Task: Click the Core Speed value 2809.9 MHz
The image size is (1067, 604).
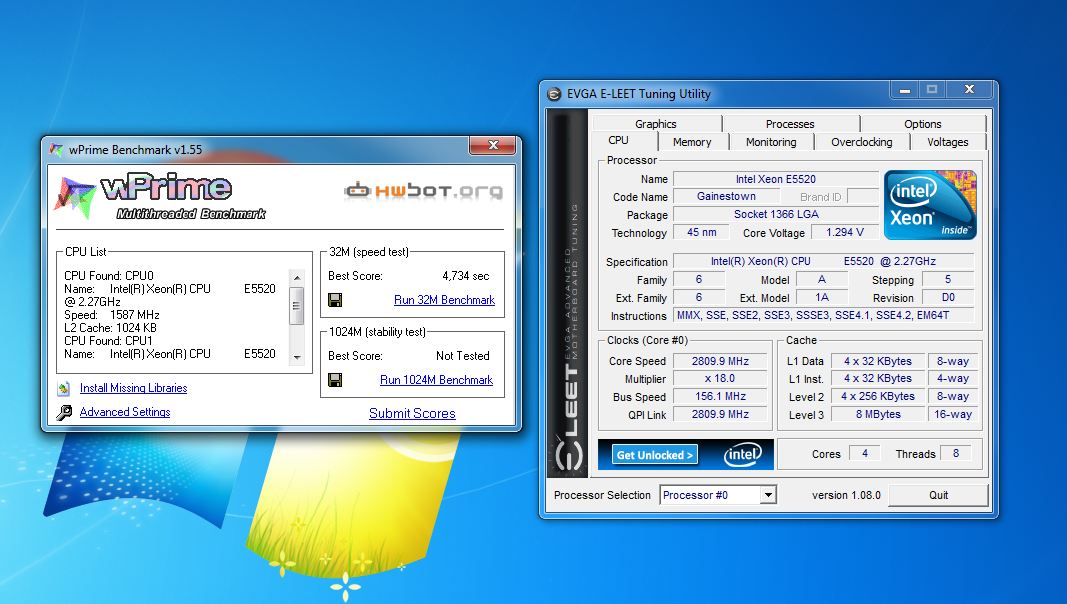Action: point(720,361)
